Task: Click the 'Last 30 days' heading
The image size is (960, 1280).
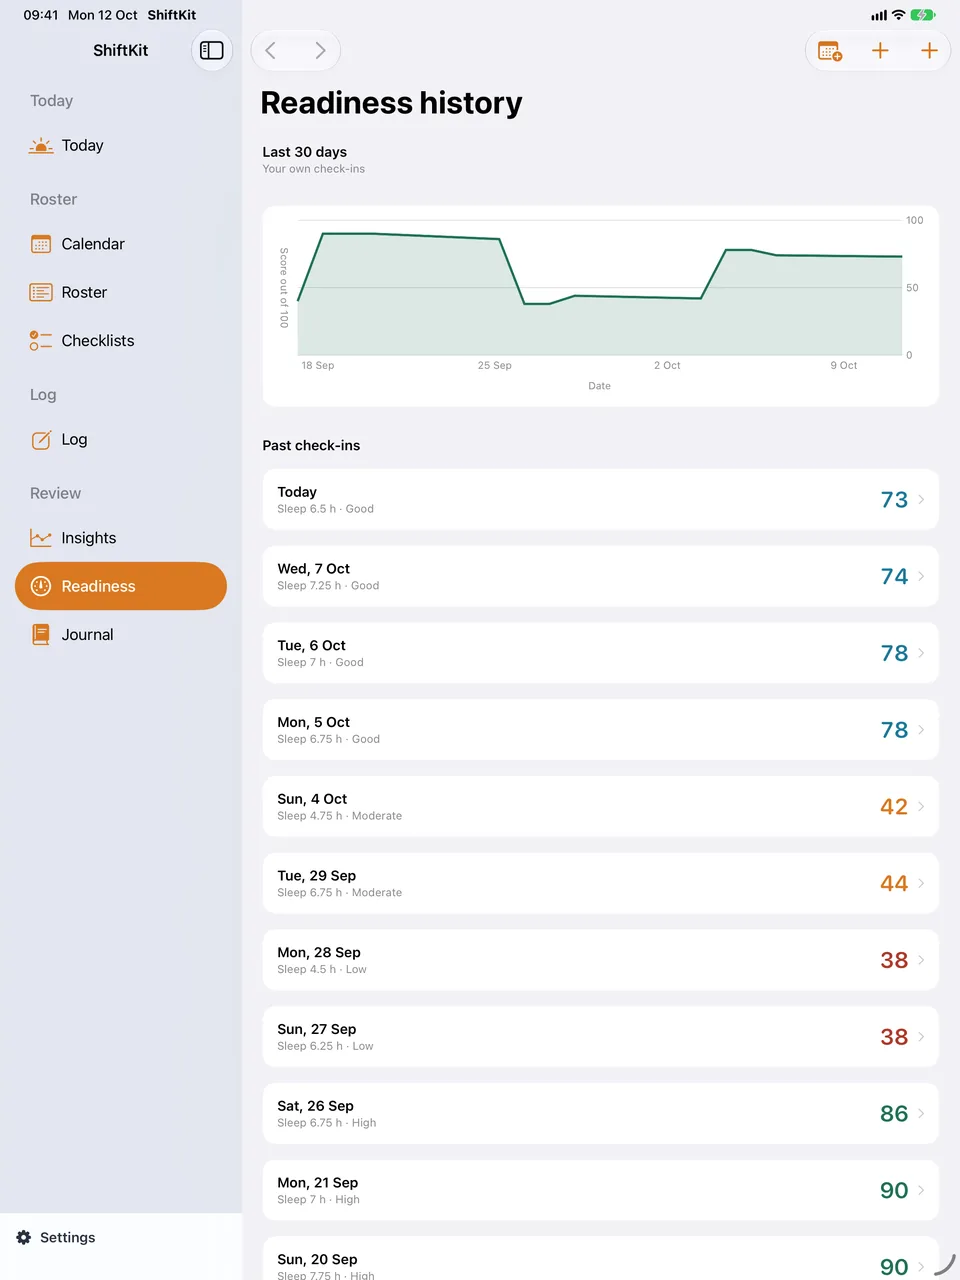Action: [305, 152]
